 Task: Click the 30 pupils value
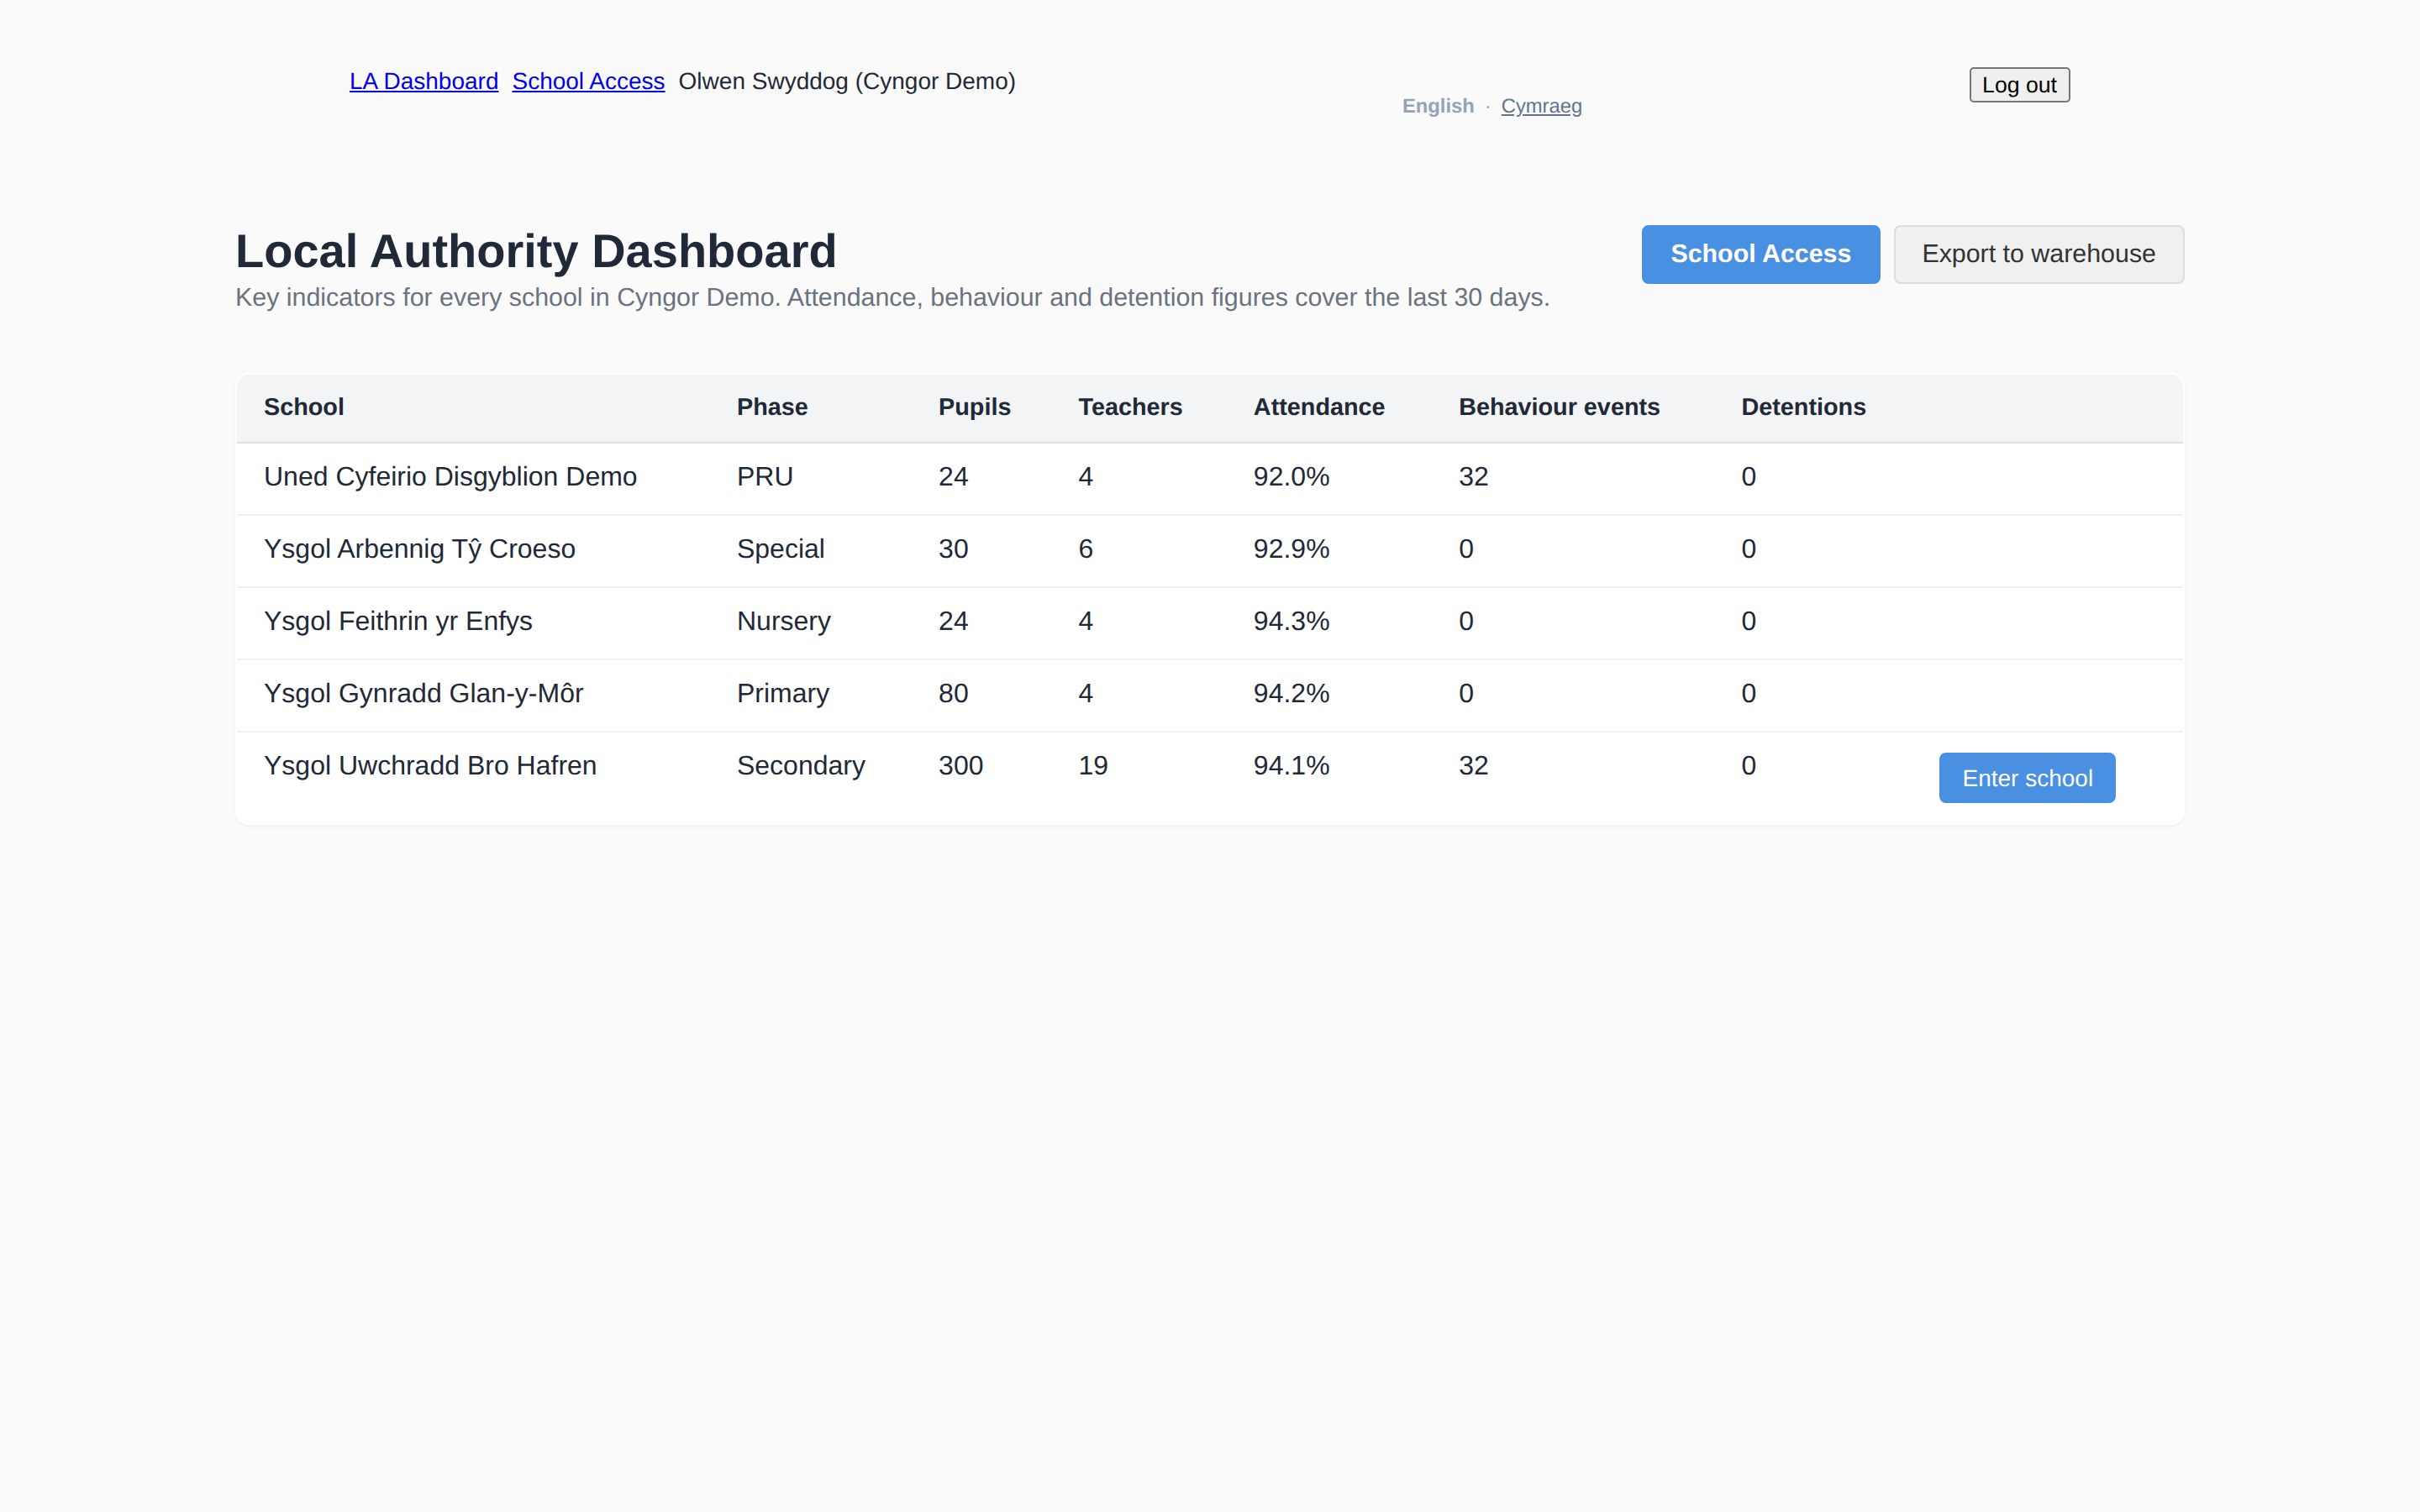tap(953, 549)
